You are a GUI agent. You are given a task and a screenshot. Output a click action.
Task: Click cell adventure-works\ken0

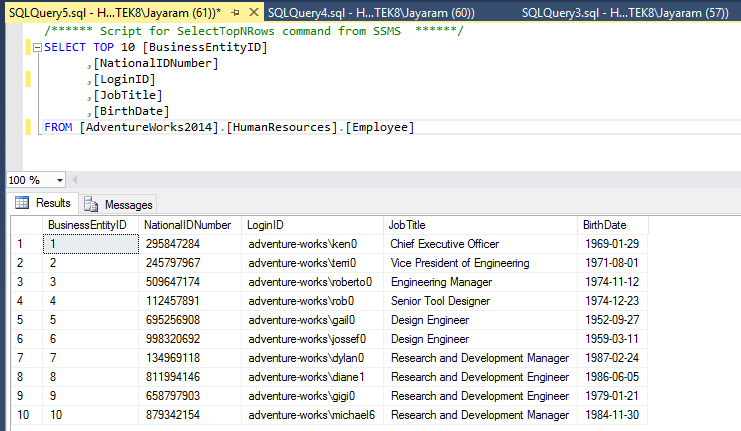pyautogui.click(x=312, y=244)
